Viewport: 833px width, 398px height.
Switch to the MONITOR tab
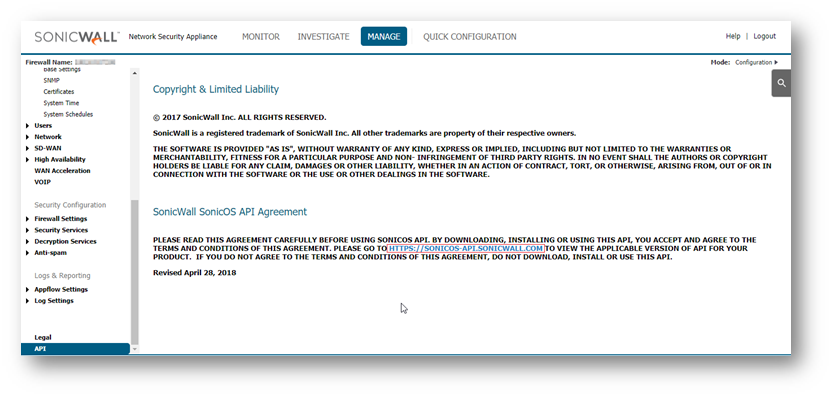[261, 37]
